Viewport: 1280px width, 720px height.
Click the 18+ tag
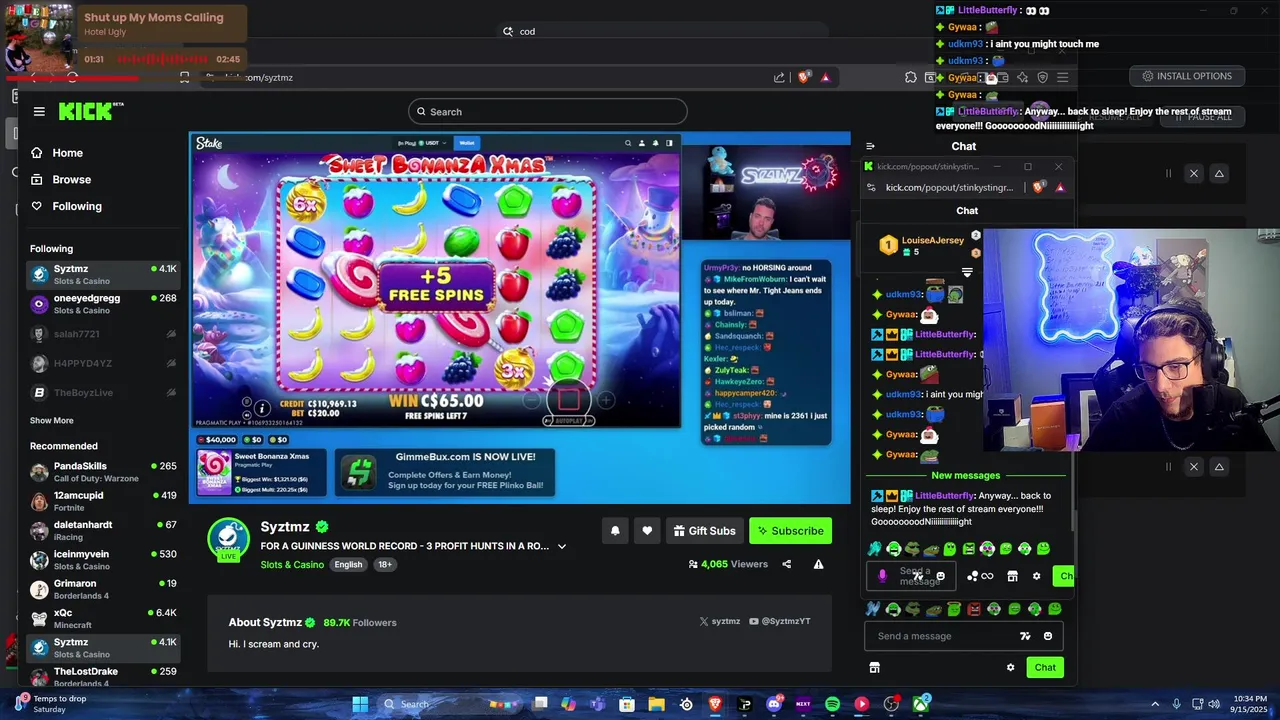(384, 565)
